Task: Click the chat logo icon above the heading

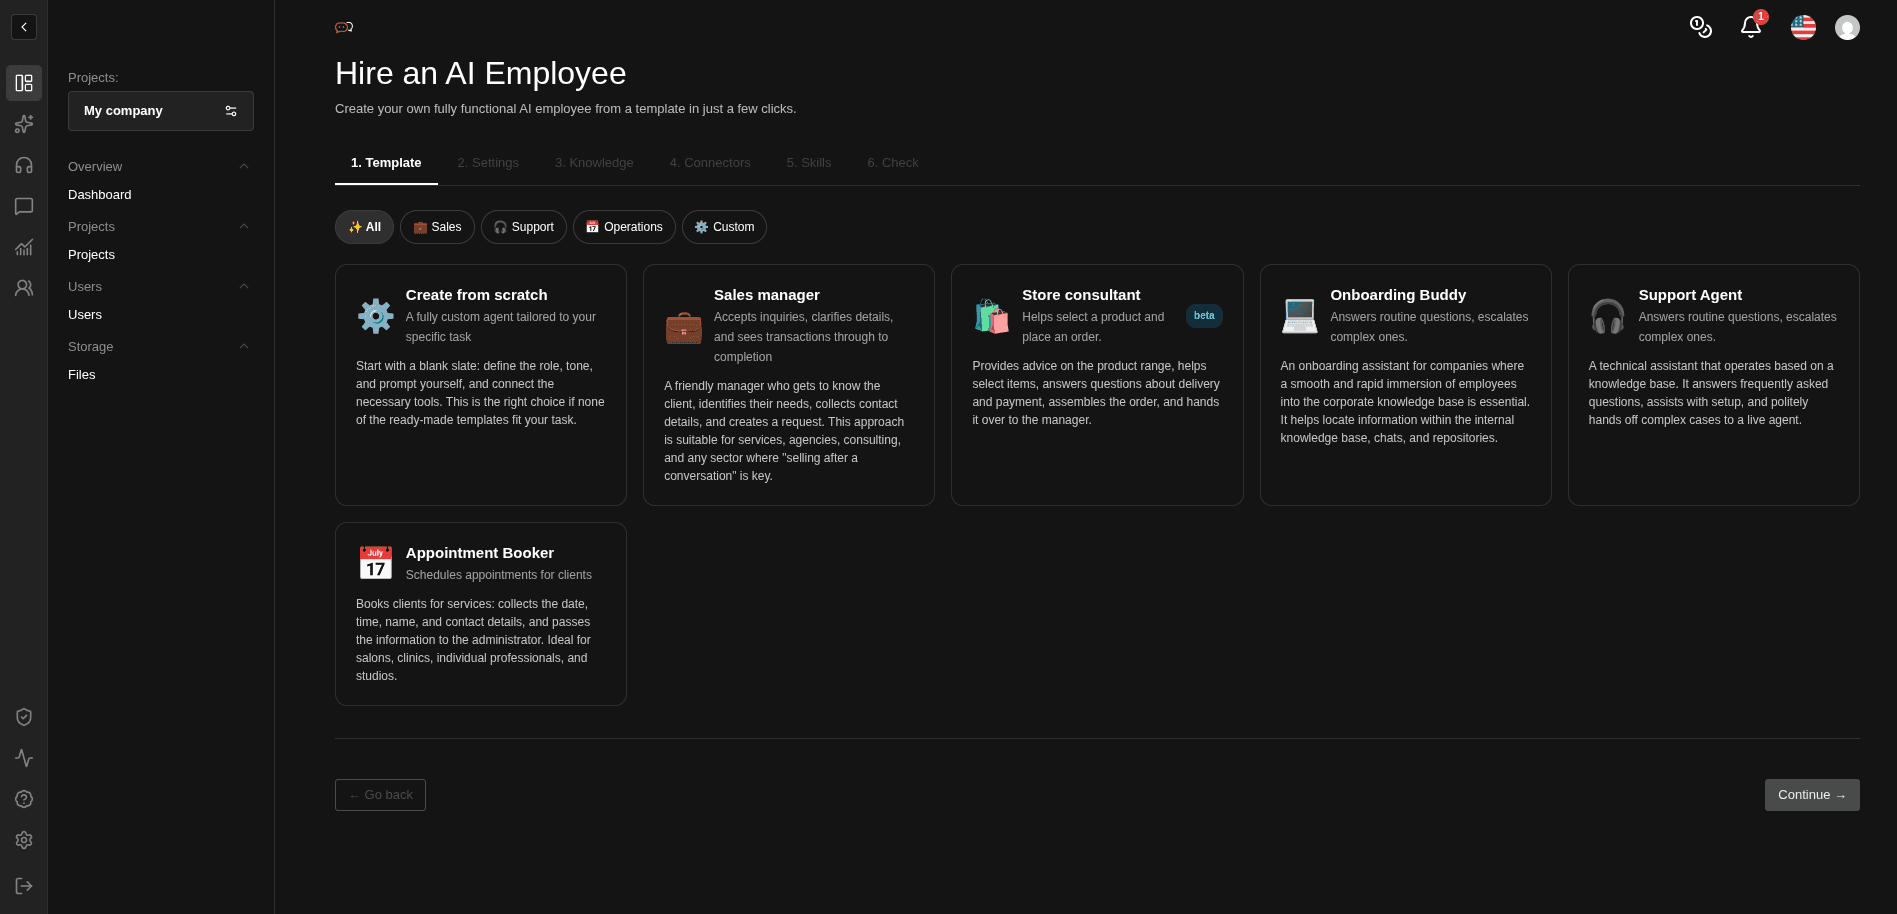Action: pyautogui.click(x=344, y=27)
